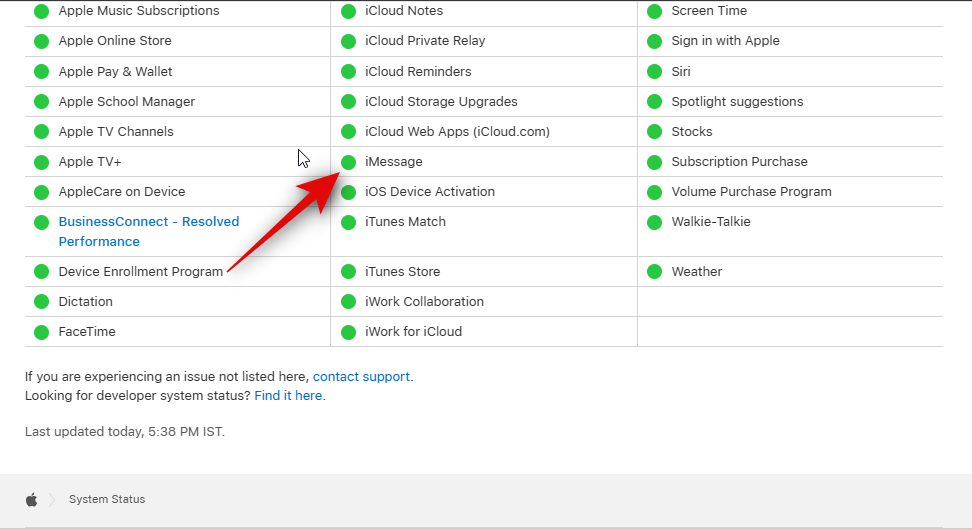Click the status dot for Spotlight suggestions
The image size is (972, 529).
pos(655,102)
